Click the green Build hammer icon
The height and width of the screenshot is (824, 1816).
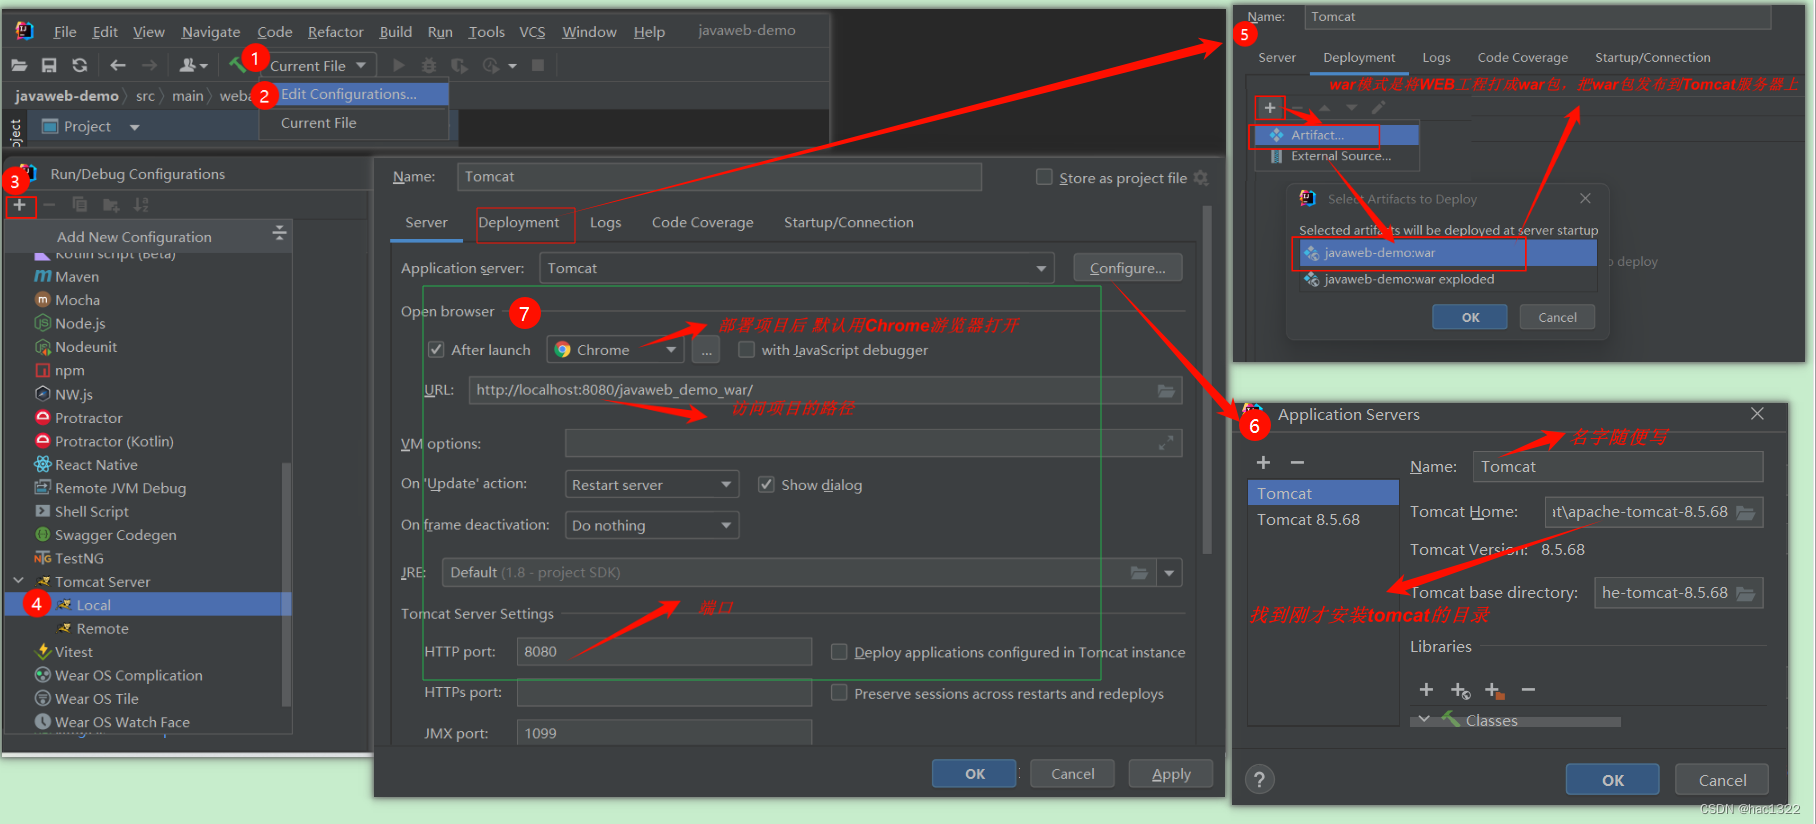pyautogui.click(x=237, y=64)
